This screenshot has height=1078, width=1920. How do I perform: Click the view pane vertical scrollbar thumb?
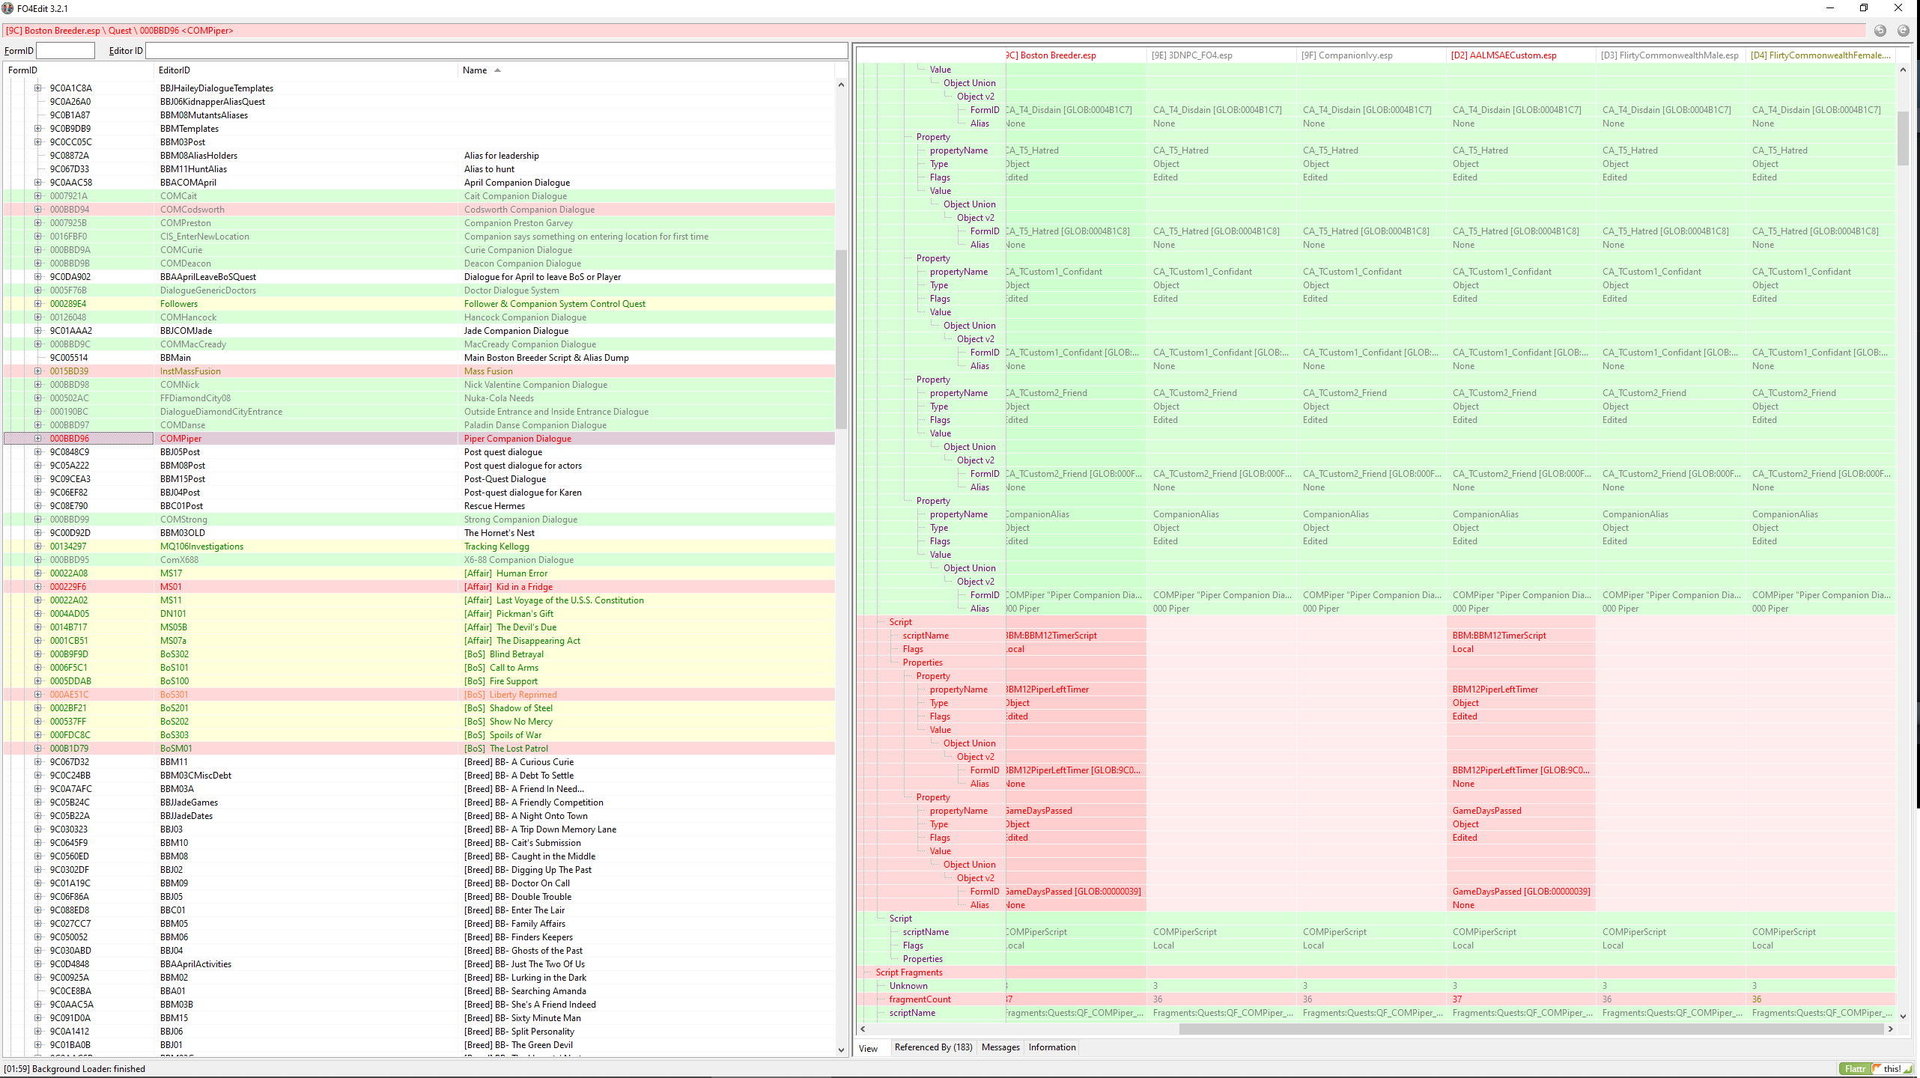(x=1902, y=138)
